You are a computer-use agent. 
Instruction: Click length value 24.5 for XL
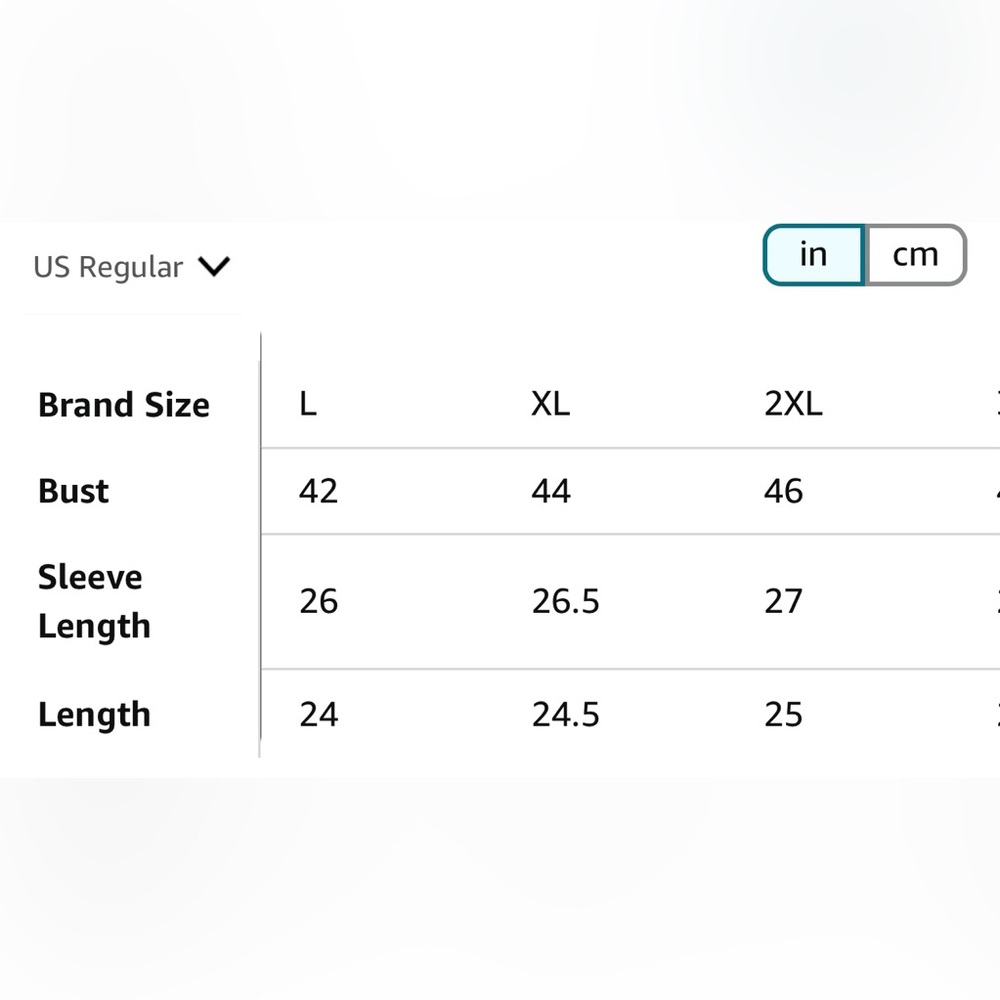tap(566, 714)
